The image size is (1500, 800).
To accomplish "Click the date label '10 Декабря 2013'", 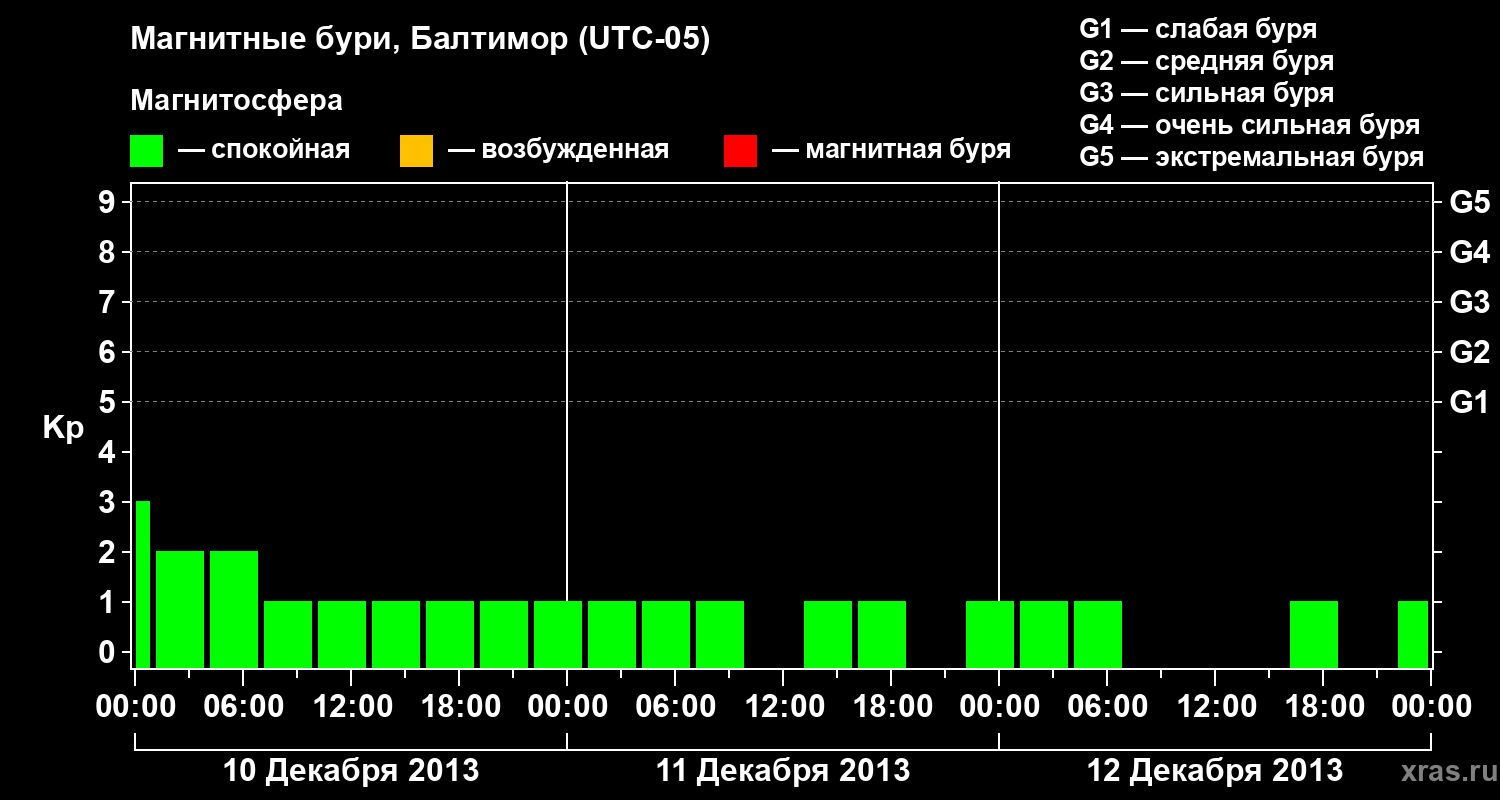I will (x=351, y=771).
